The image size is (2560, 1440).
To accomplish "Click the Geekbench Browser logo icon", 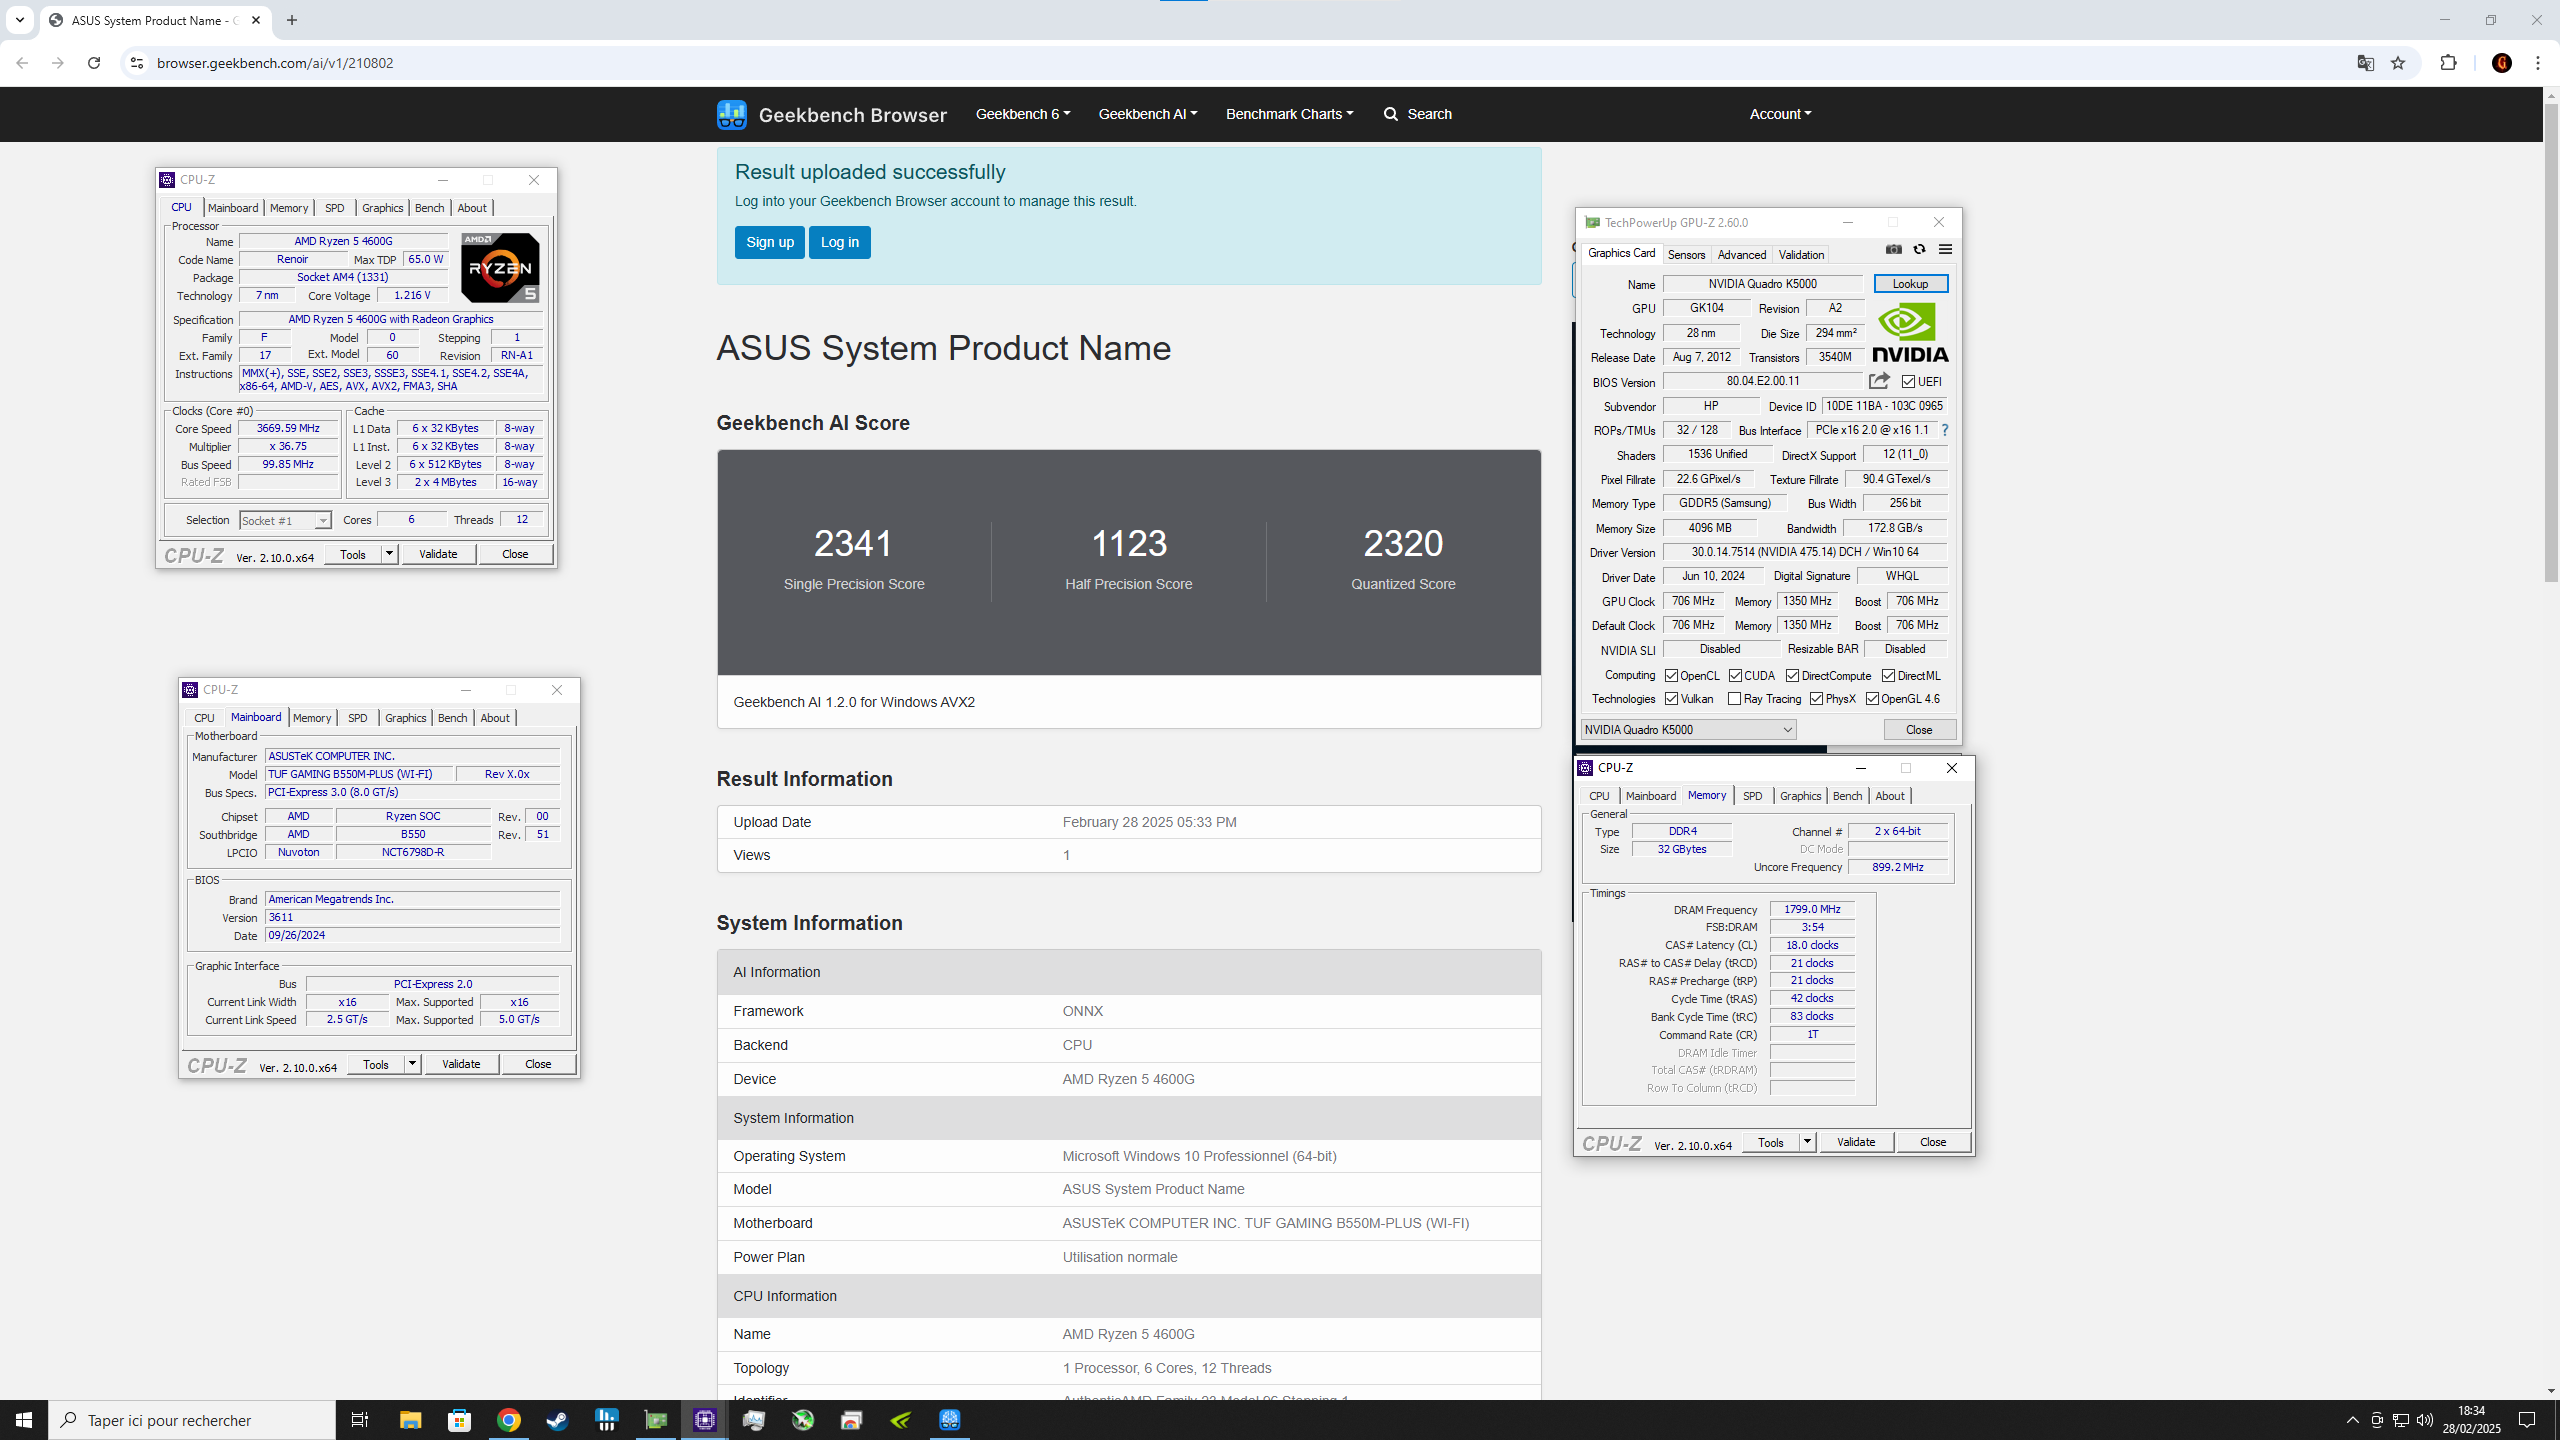I will tap(731, 114).
